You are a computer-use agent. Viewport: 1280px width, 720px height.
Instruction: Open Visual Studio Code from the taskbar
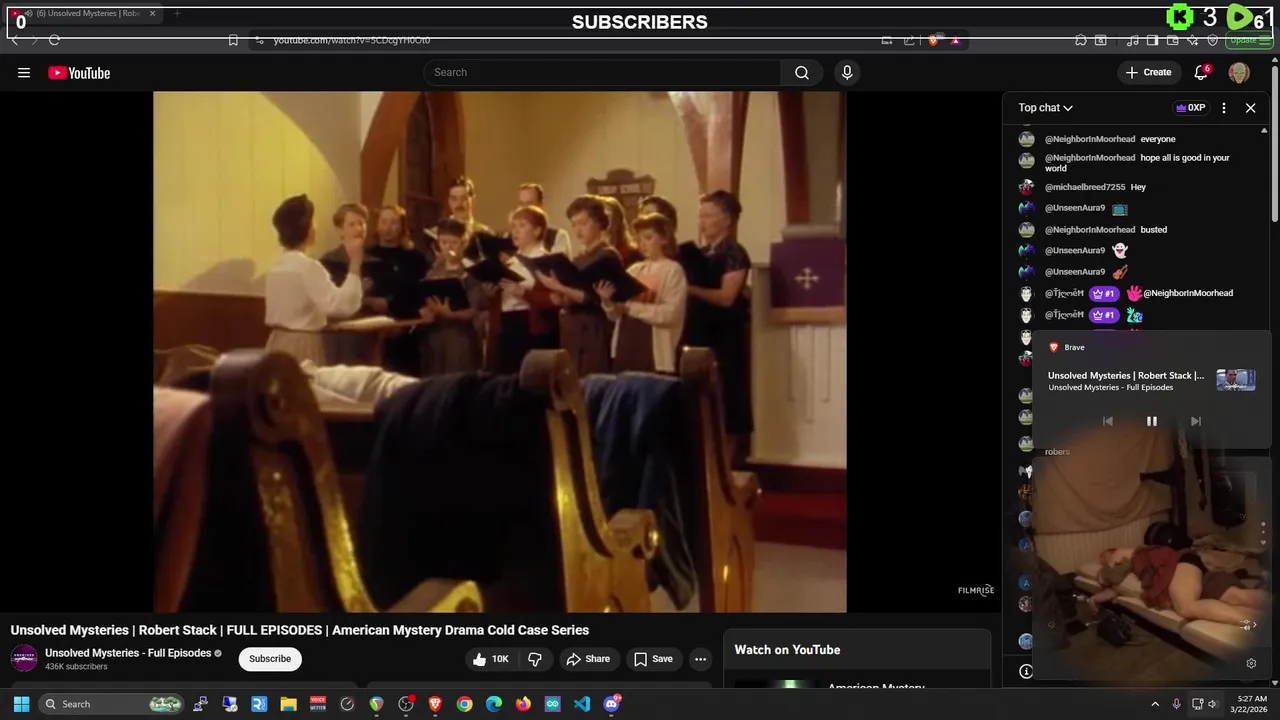(582, 704)
